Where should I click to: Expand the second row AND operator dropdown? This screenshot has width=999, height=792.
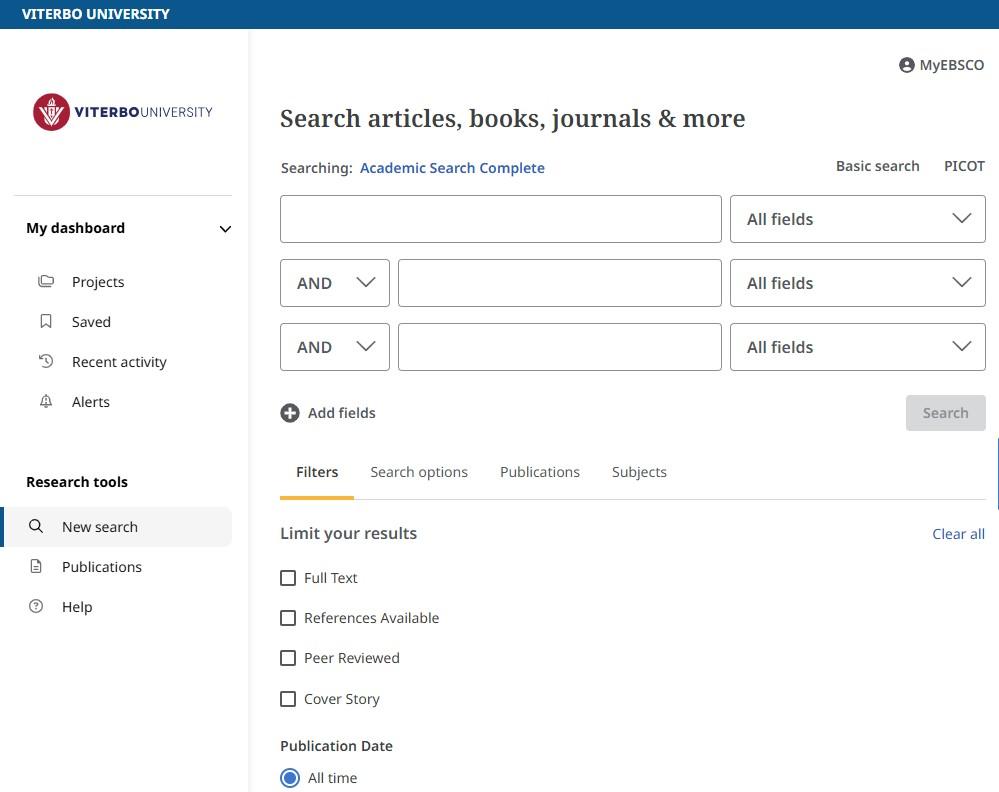coord(334,283)
